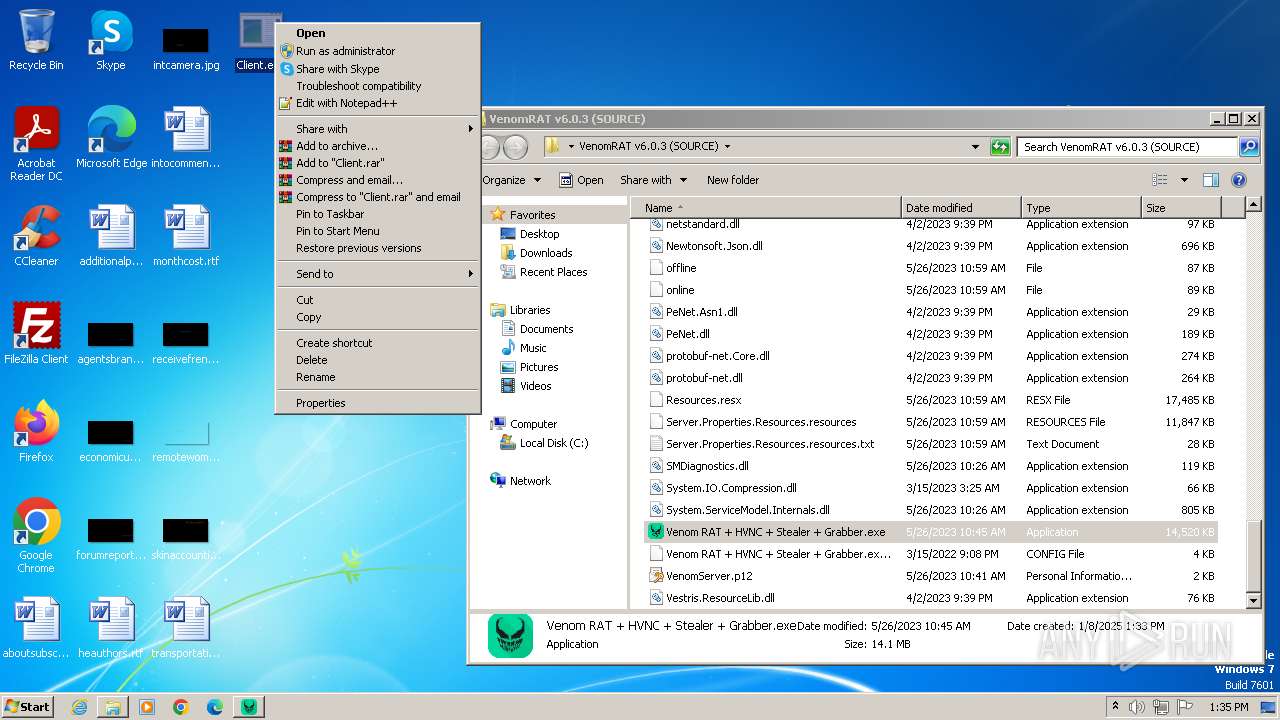1280x720 pixels.
Task: Click the Edge taskbar icon
Action: 214,707
